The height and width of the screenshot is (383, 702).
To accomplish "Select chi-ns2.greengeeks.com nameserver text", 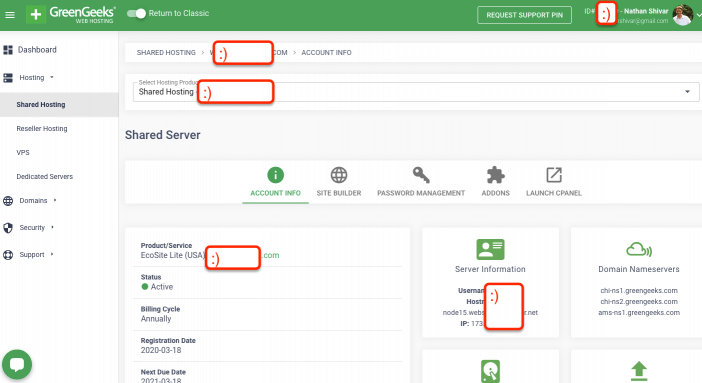I will (x=639, y=302).
